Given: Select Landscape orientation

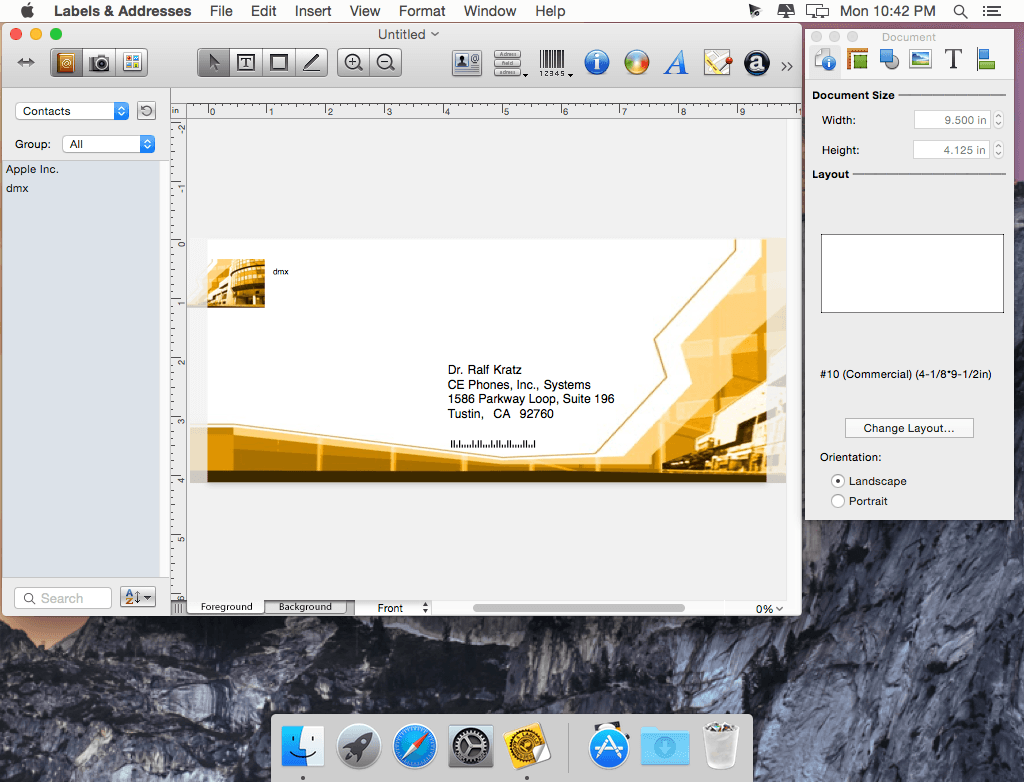Looking at the screenshot, I should tap(839, 481).
